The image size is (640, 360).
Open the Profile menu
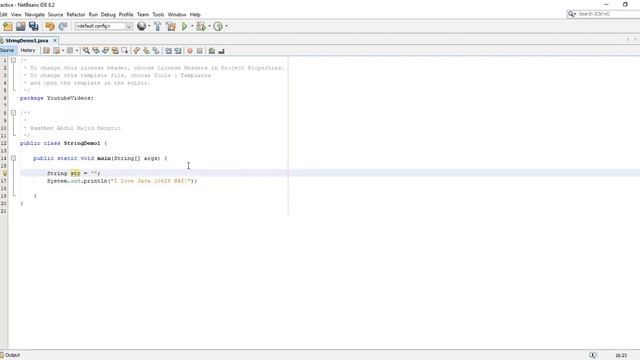[126, 14]
